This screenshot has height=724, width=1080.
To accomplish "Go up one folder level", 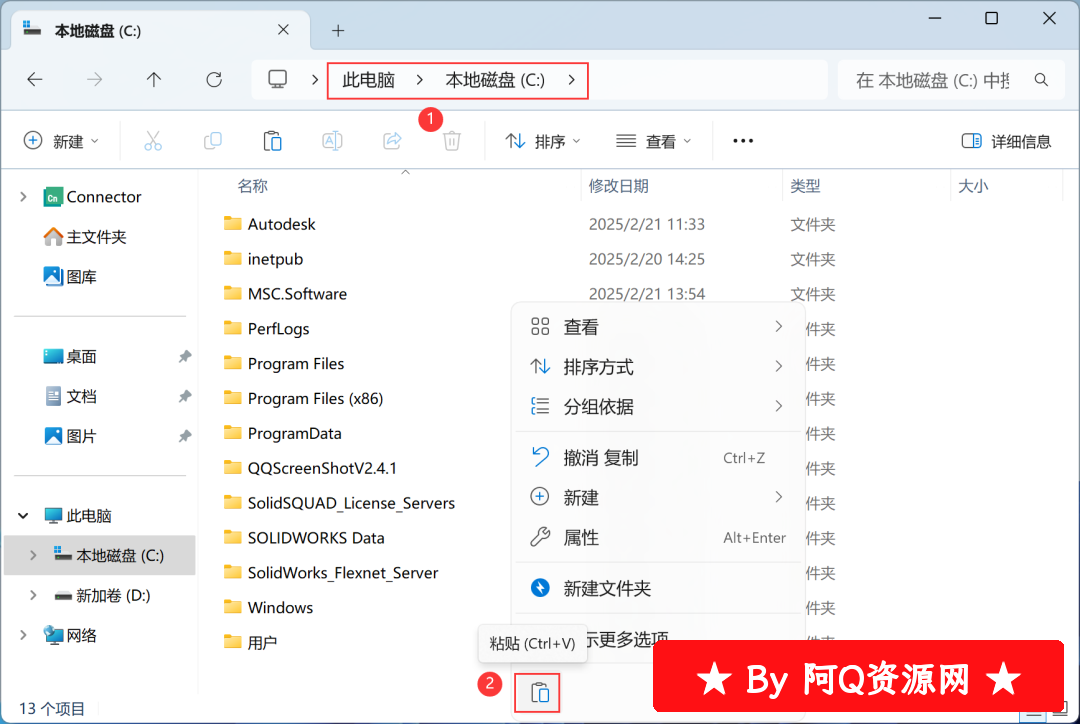I will pos(154,80).
